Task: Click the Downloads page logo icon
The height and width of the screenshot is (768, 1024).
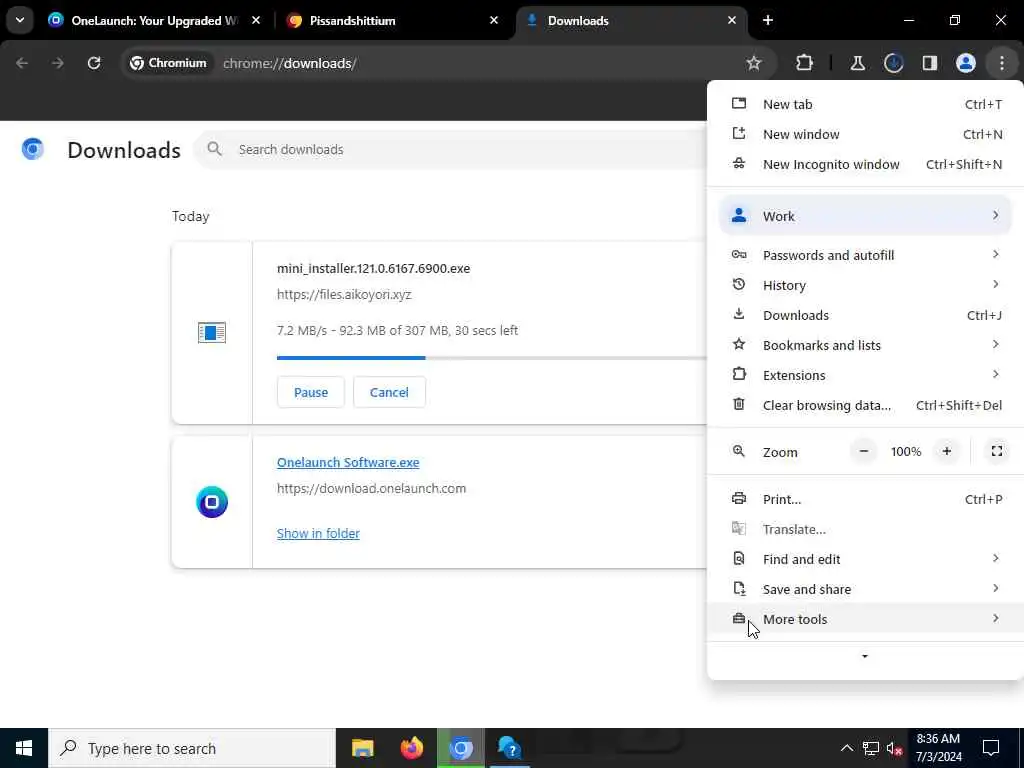Action: 33,150
